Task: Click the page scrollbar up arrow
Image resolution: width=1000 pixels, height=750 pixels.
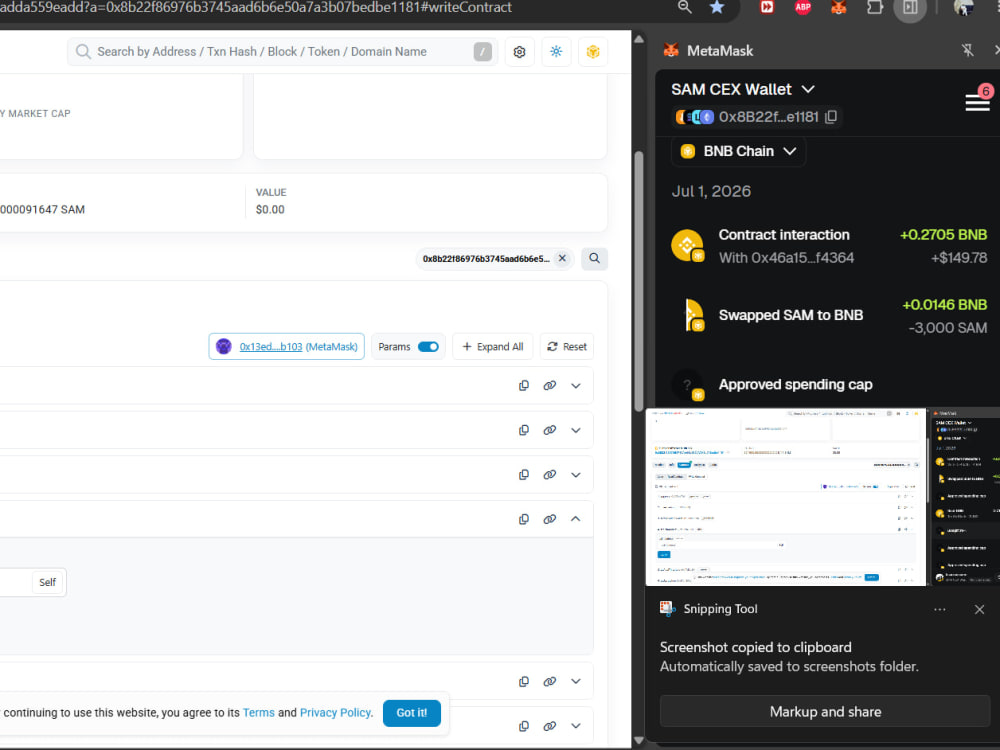Action: coord(638,39)
